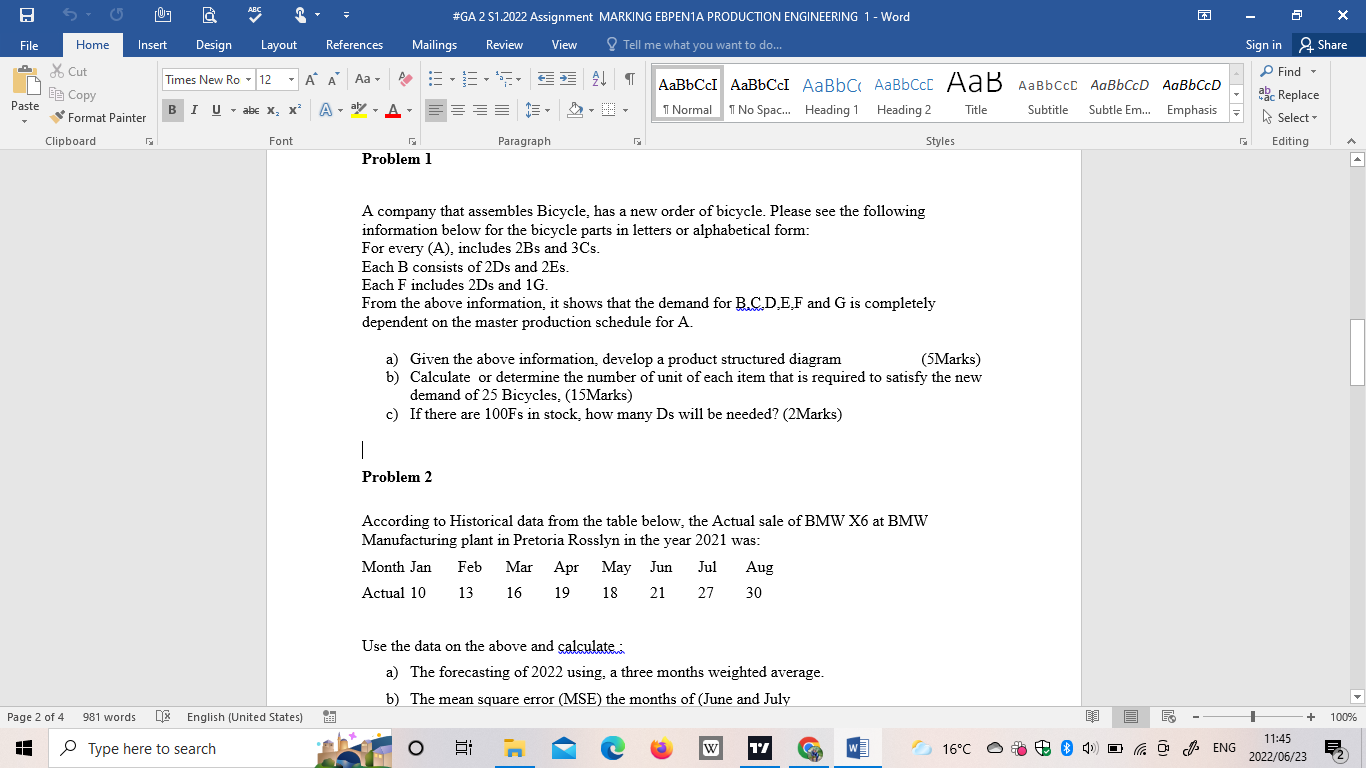The image size is (1366, 768).
Task: Click the Sign in link
Action: pos(1262,45)
